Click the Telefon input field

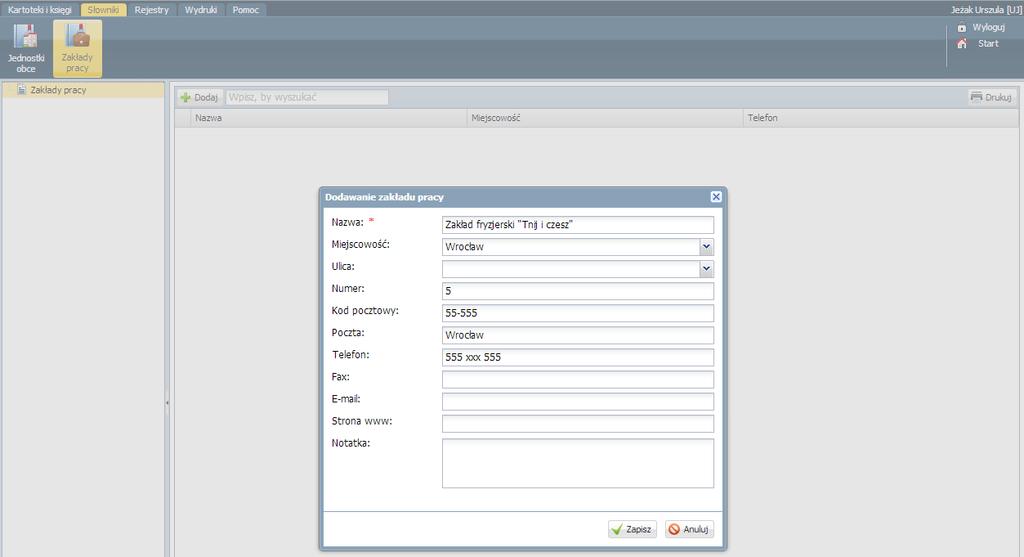(578, 358)
